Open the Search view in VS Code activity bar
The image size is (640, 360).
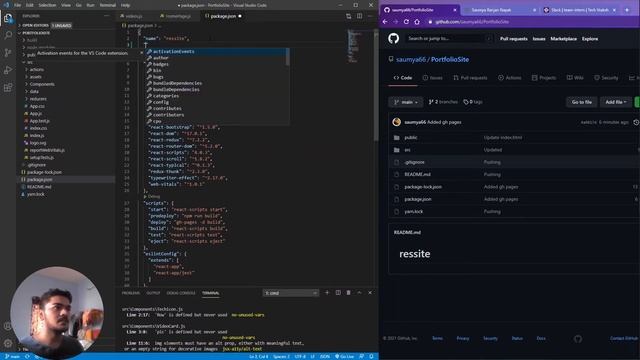pos(8,36)
